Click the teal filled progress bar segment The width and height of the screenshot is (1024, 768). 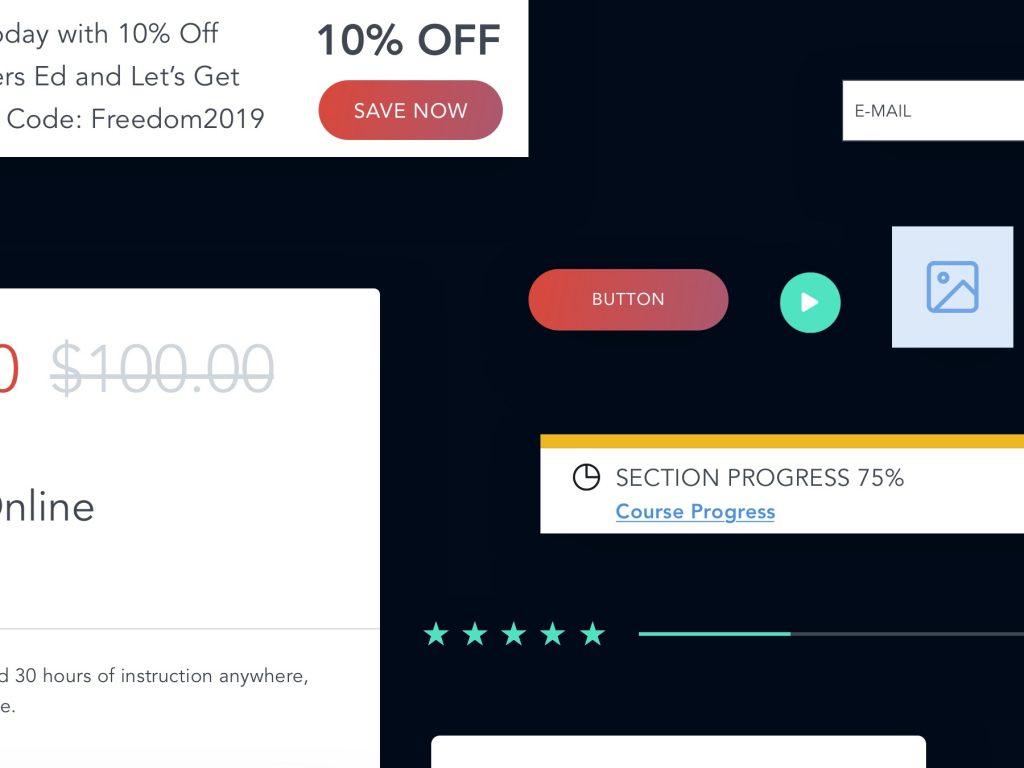point(714,633)
